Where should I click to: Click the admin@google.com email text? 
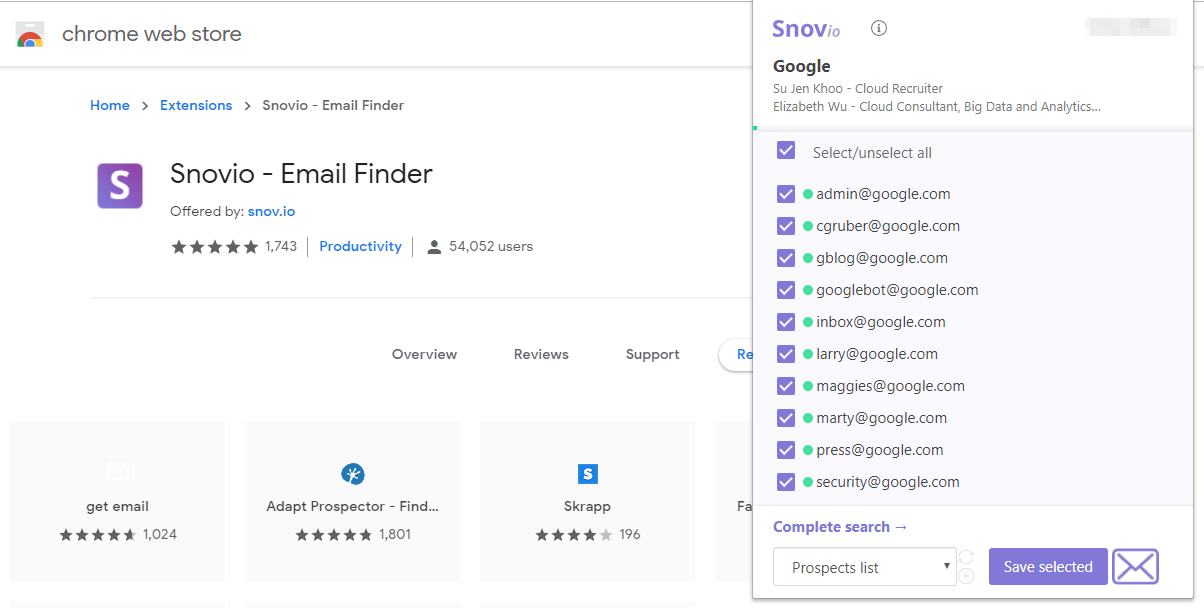pos(883,194)
